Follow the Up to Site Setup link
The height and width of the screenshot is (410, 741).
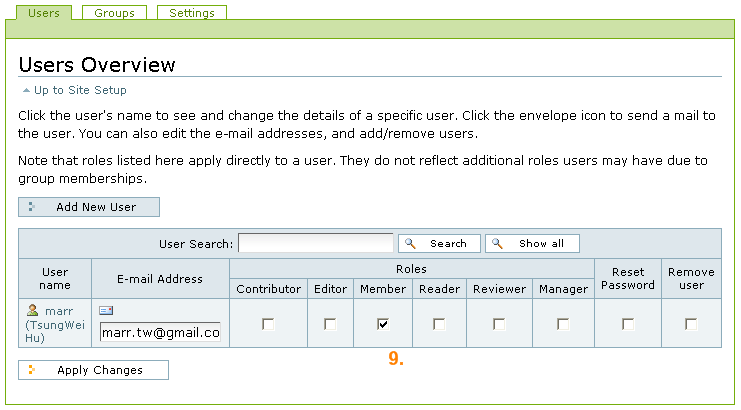pyautogui.click(x=80, y=90)
